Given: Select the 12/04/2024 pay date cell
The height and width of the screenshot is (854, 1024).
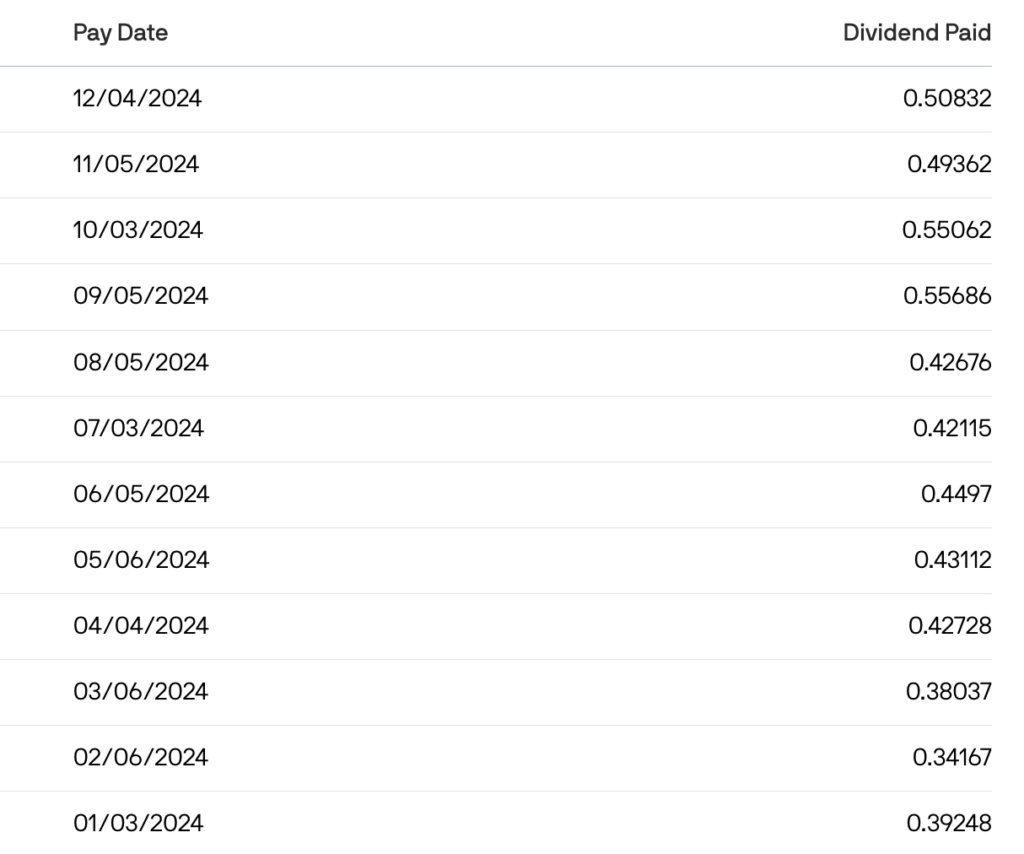Looking at the screenshot, I should 138,99.
